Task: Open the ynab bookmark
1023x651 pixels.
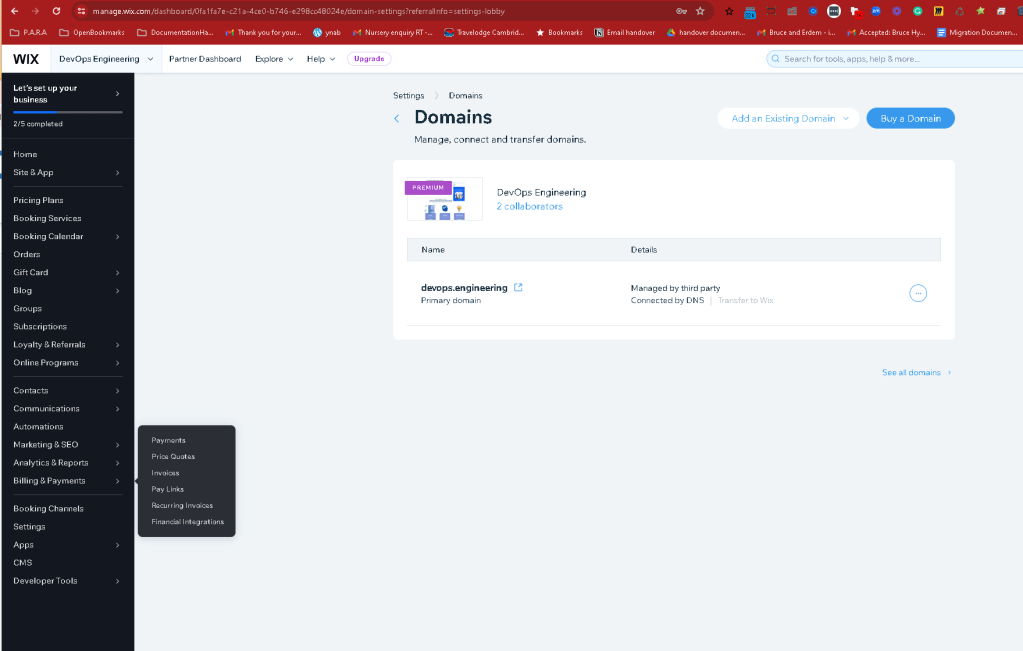Action: [x=327, y=32]
